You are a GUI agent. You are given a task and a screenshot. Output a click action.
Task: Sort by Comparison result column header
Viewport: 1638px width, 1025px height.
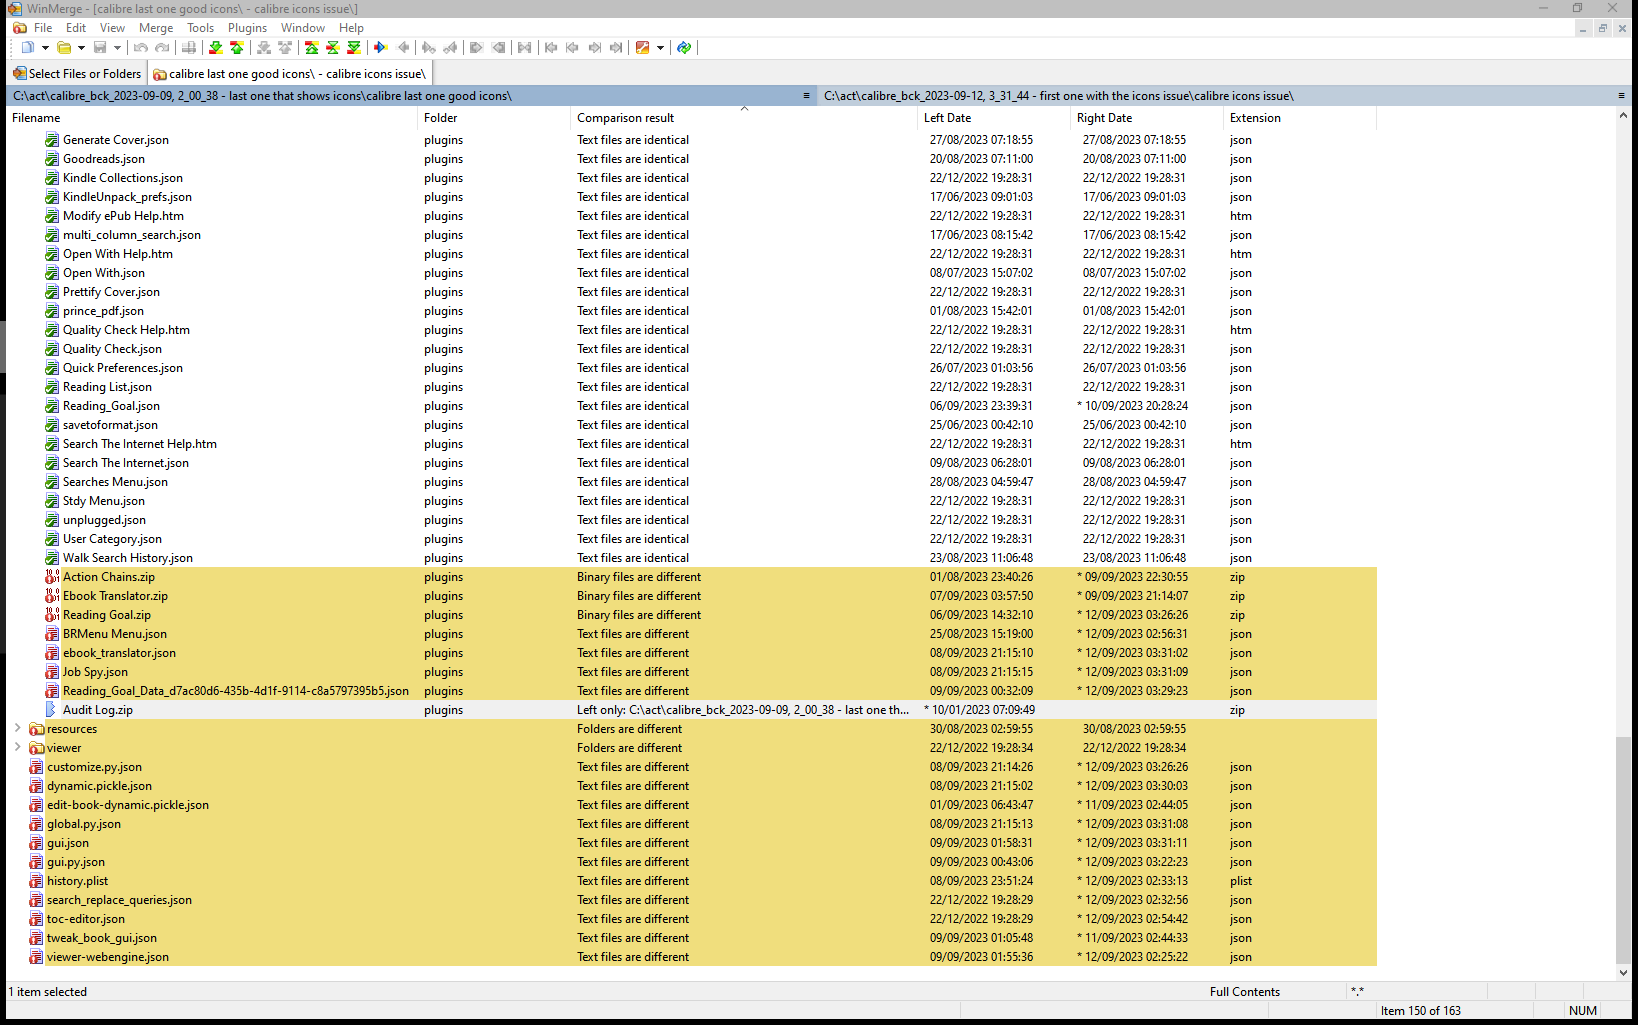[745, 118]
